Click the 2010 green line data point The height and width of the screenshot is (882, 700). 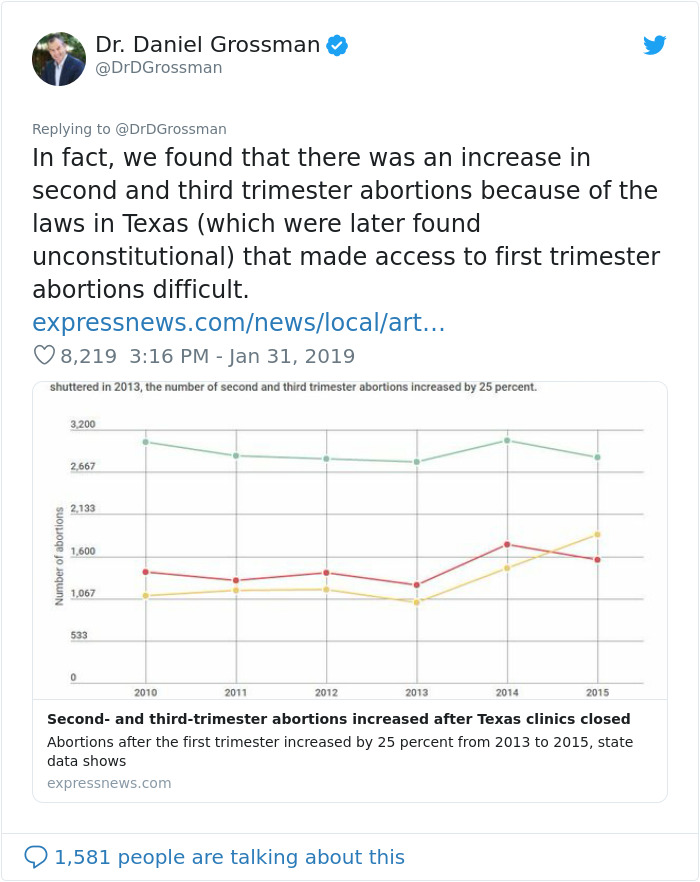(146, 441)
